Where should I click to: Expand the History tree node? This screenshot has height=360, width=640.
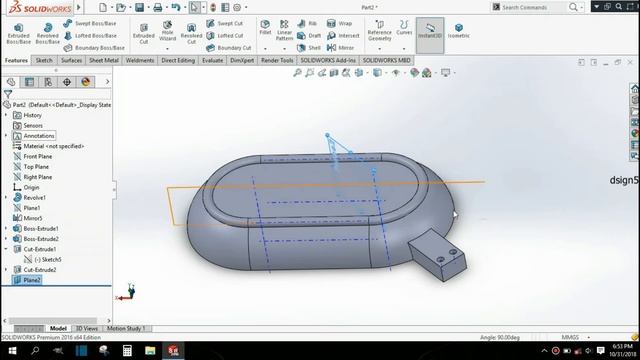point(6,116)
